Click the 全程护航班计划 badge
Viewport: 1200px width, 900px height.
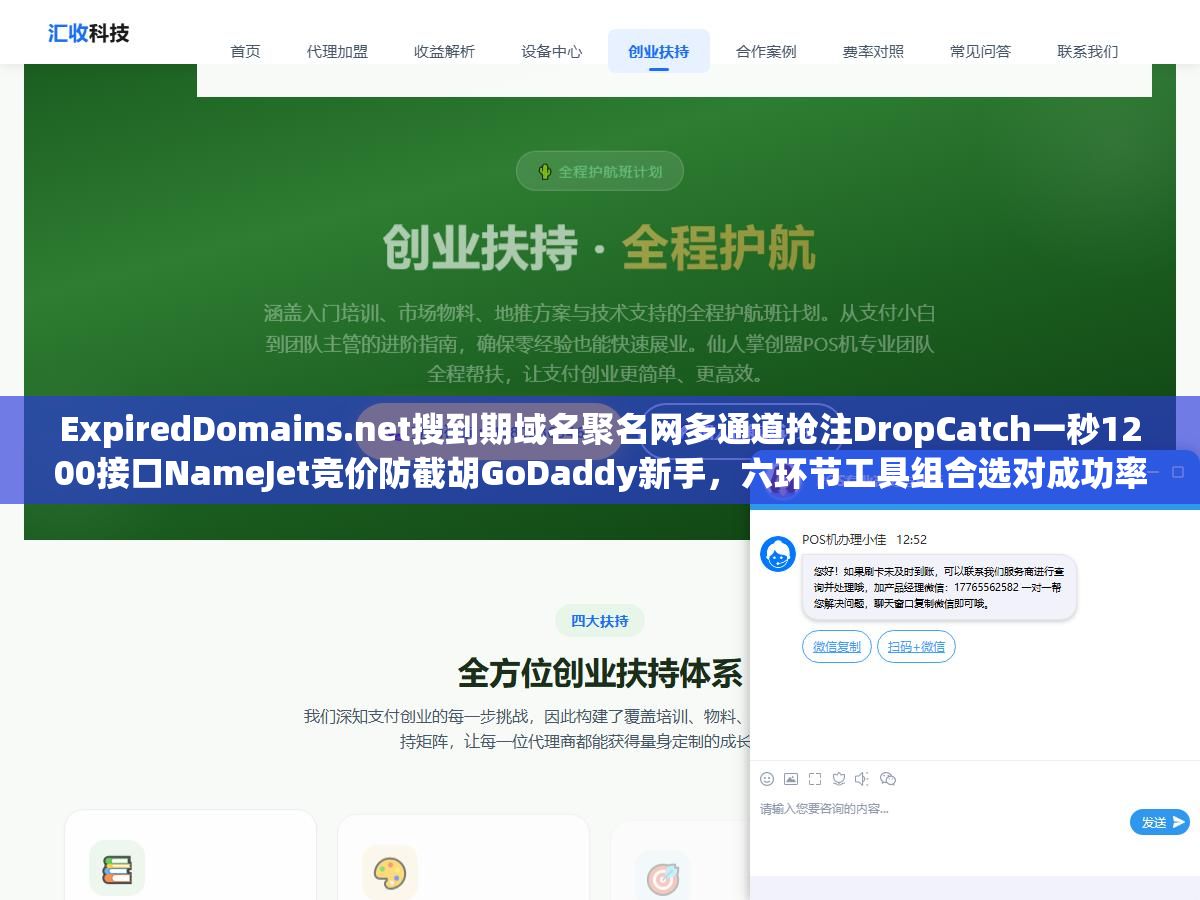point(600,171)
